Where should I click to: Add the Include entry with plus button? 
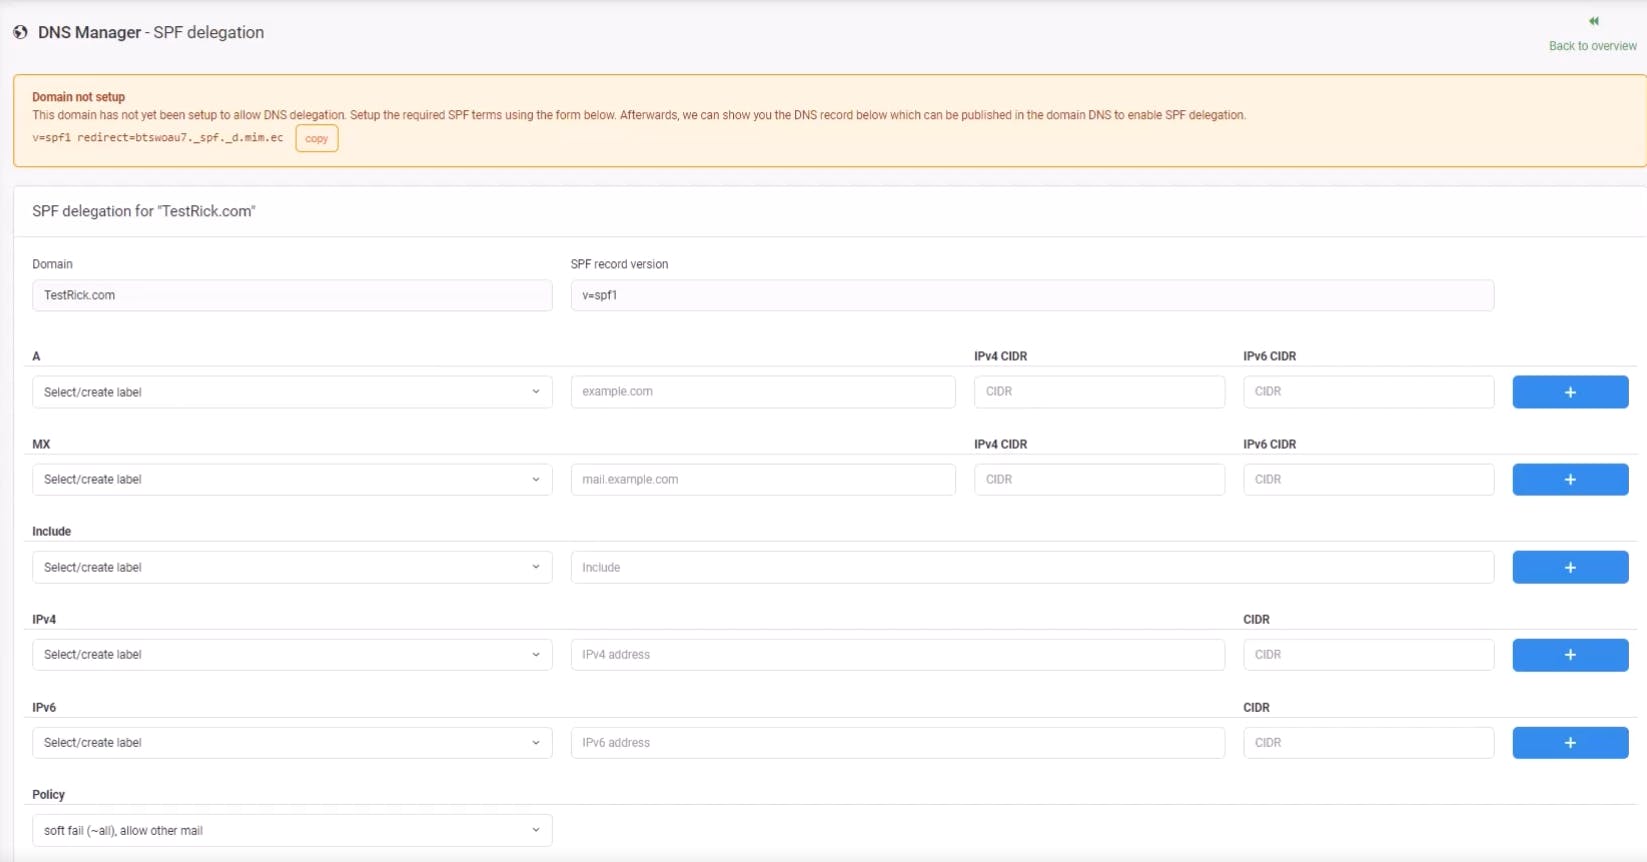tap(1570, 567)
